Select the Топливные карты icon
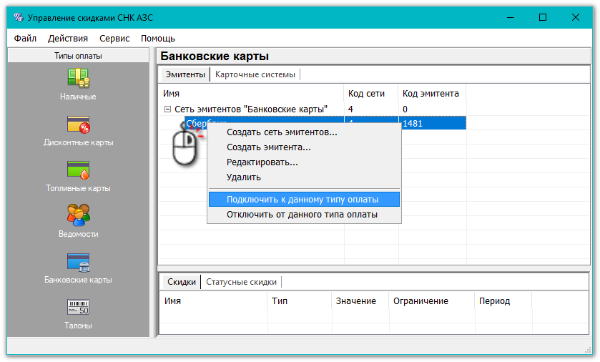The height and width of the screenshot is (362, 600). click(x=78, y=170)
